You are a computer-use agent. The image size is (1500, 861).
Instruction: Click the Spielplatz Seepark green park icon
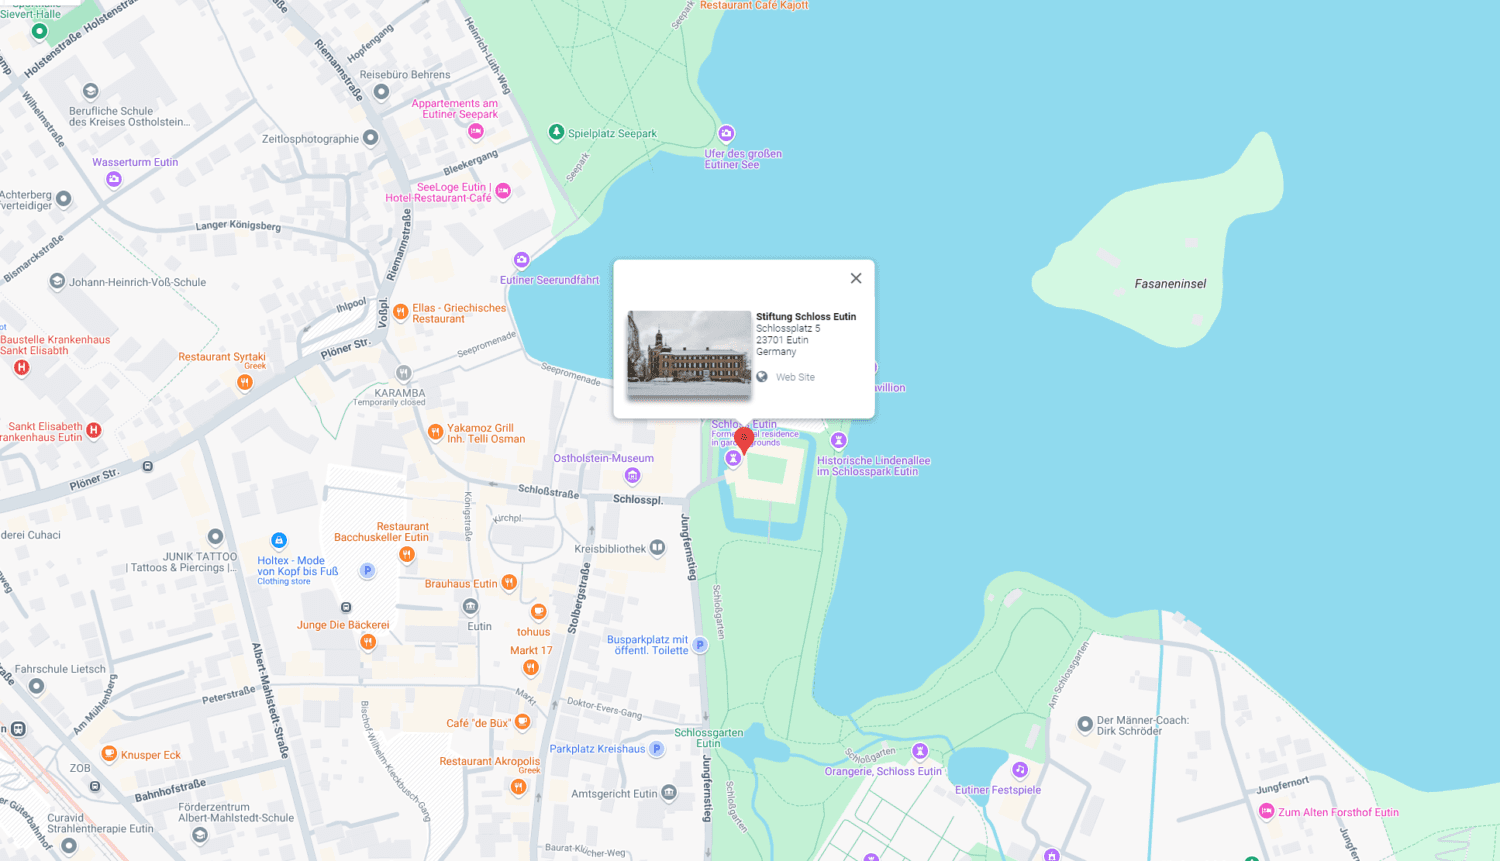(x=556, y=132)
